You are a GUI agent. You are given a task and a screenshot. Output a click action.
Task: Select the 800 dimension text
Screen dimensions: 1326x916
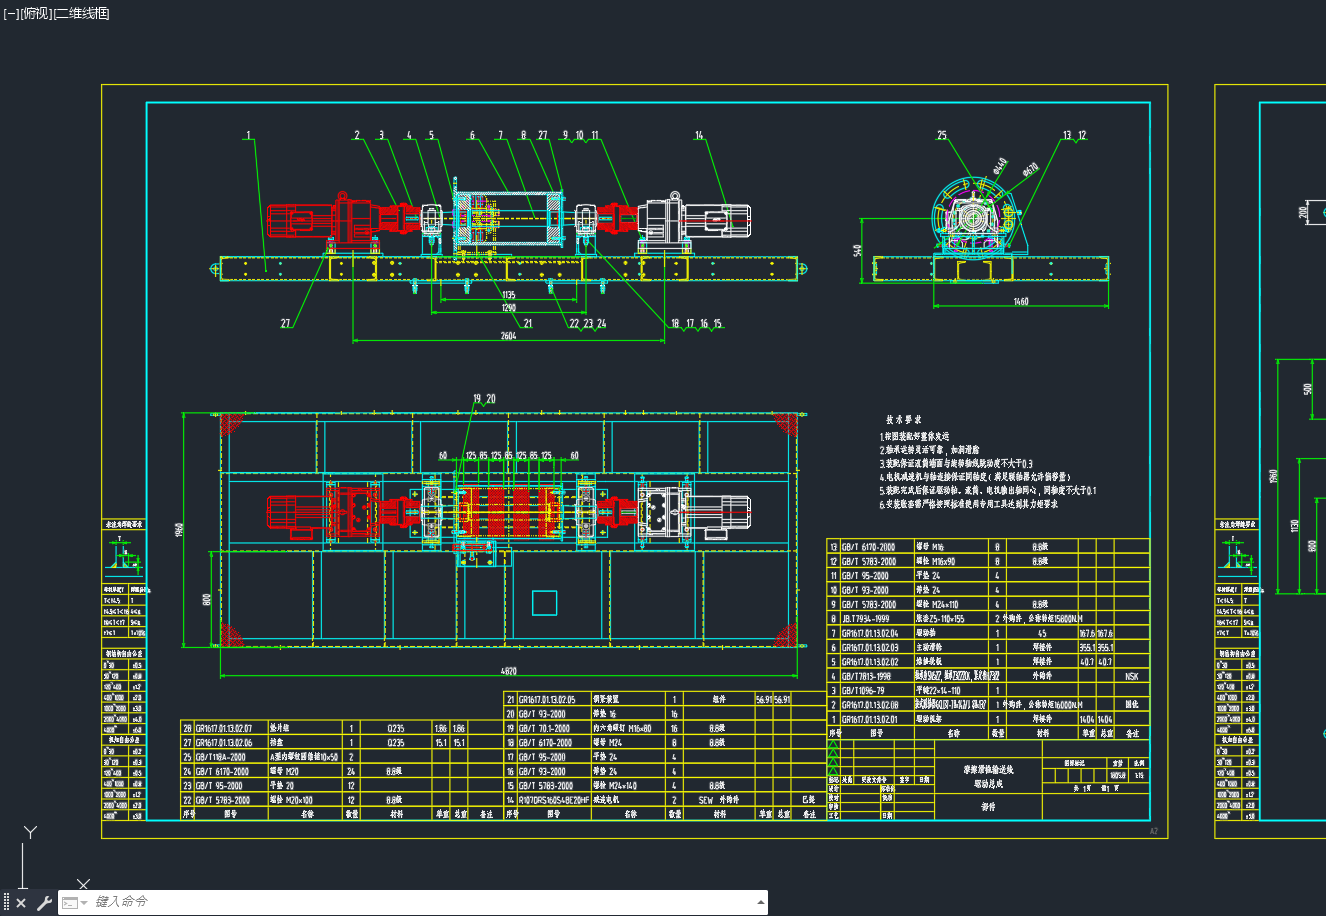[207, 599]
